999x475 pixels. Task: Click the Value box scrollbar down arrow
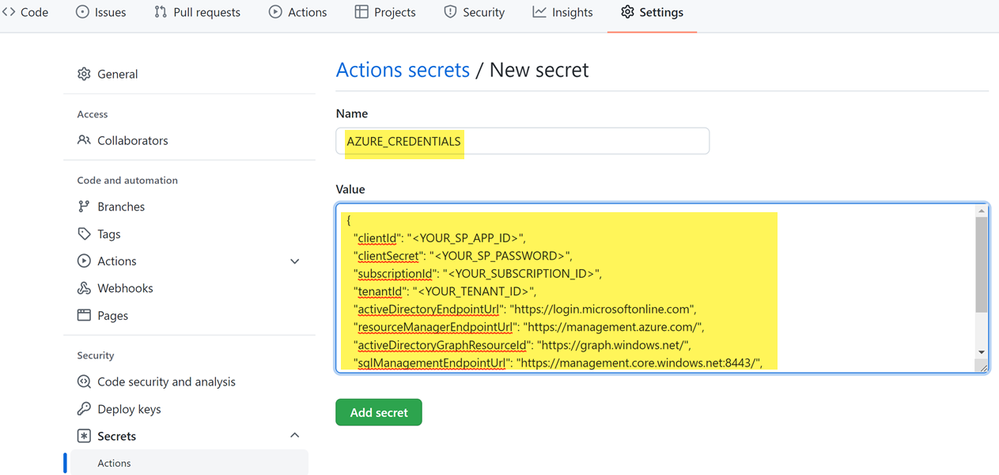982,352
